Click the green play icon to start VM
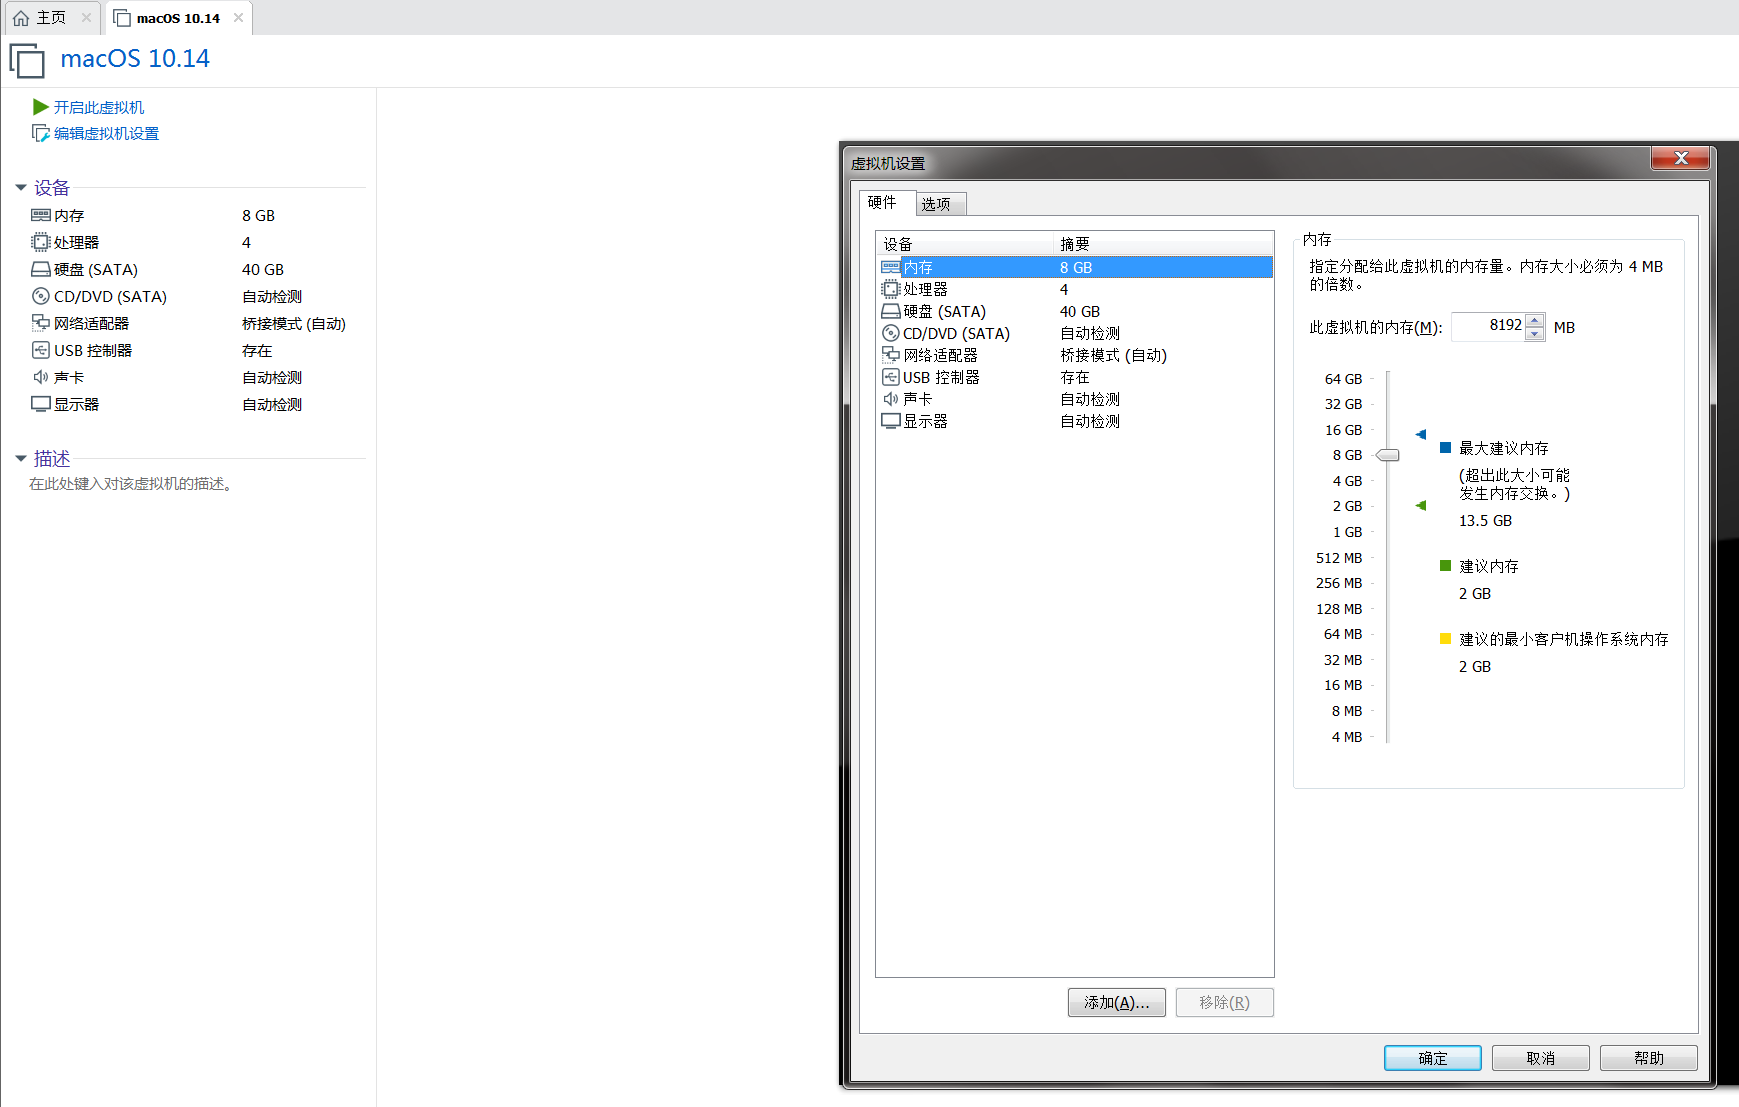This screenshot has width=1739, height=1107. click(40, 107)
